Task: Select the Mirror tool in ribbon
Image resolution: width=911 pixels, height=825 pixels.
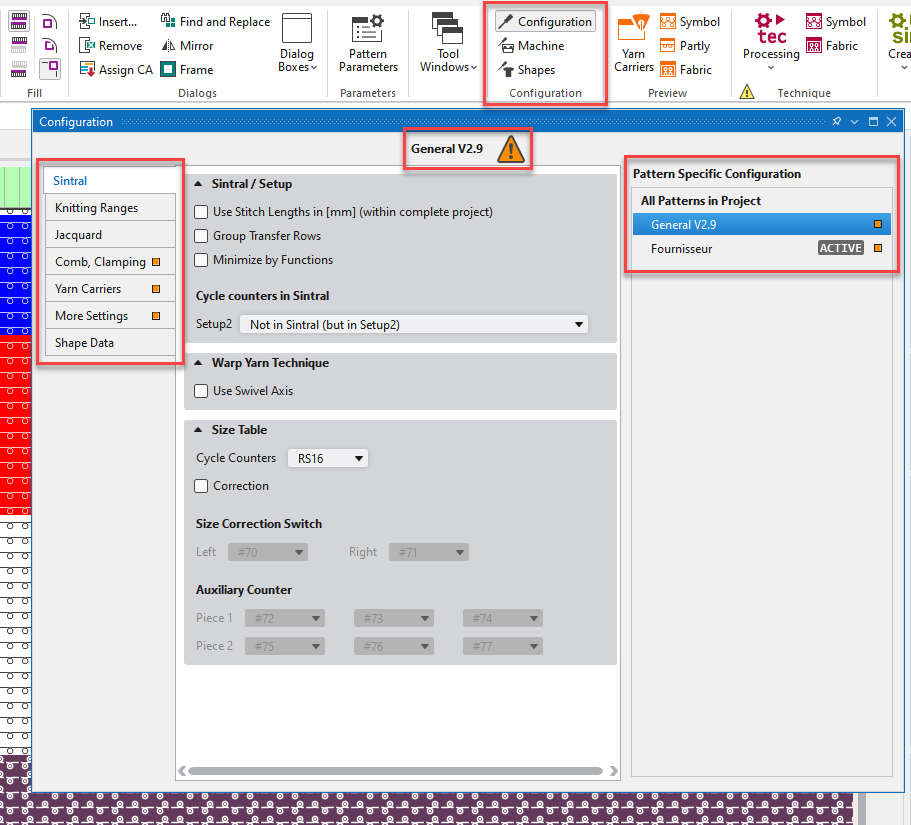Action: 168,46
